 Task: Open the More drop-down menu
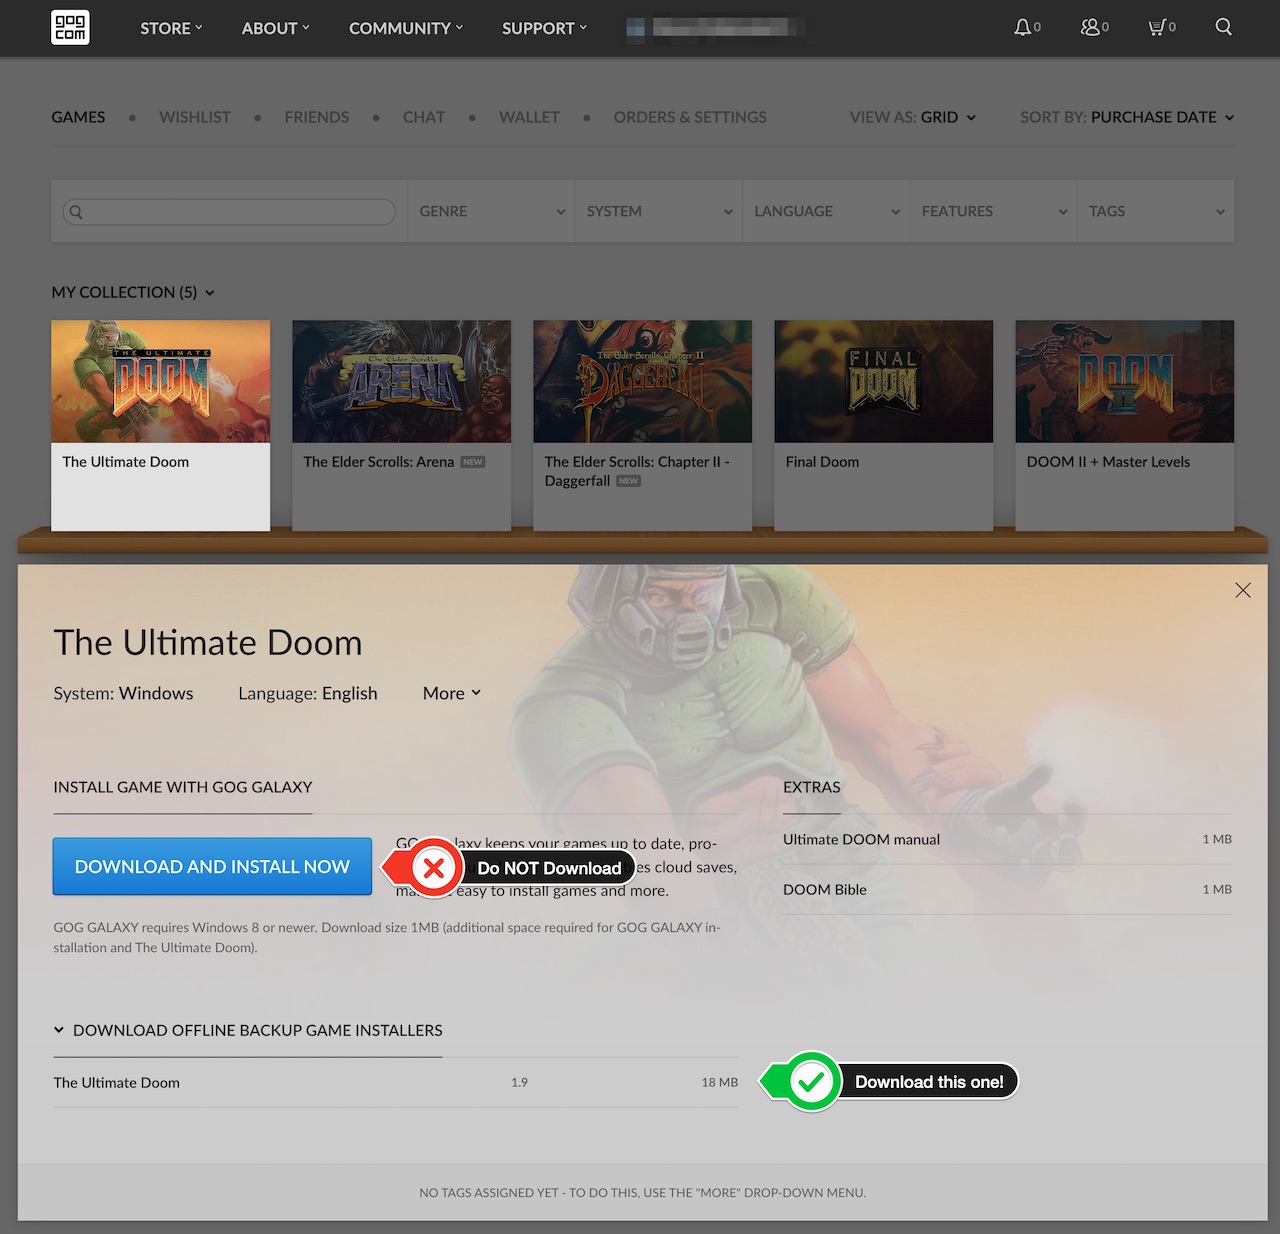coord(452,693)
